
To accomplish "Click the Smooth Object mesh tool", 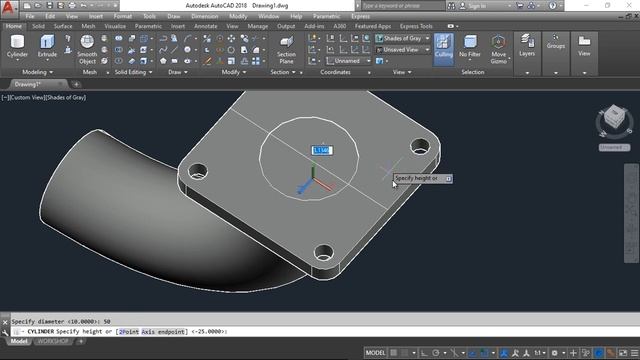I will click(87, 49).
